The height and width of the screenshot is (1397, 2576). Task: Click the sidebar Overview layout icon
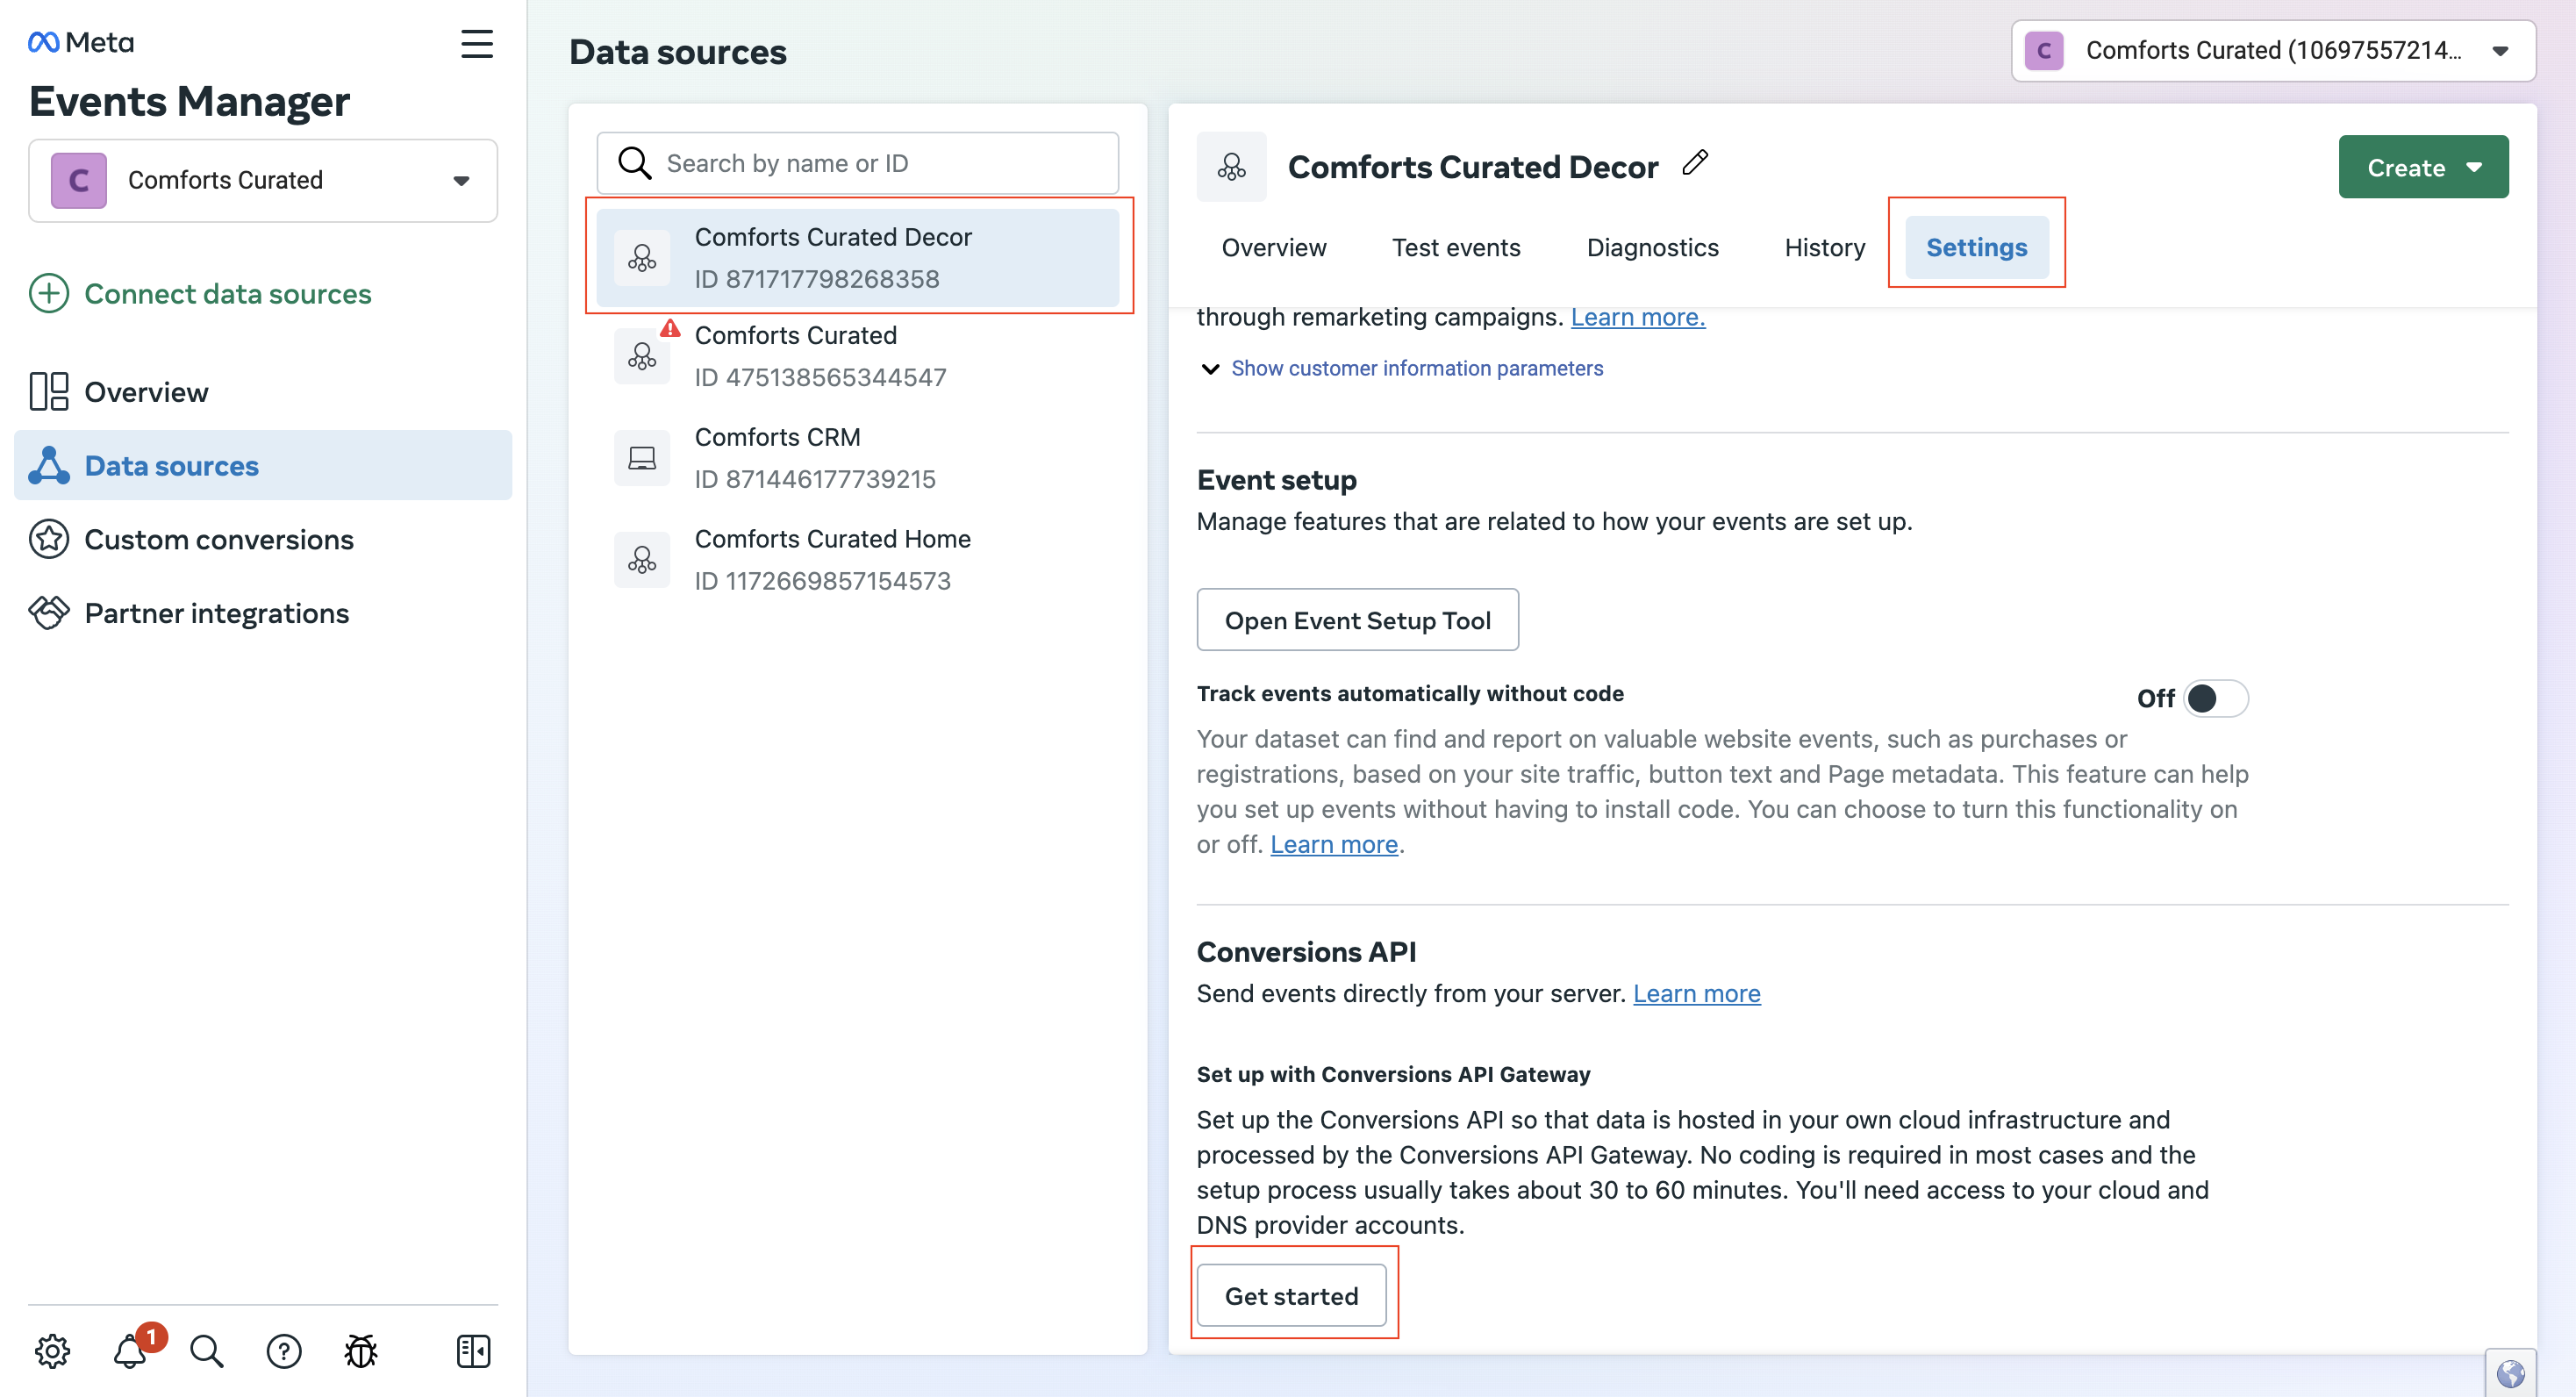(x=49, y=392)
